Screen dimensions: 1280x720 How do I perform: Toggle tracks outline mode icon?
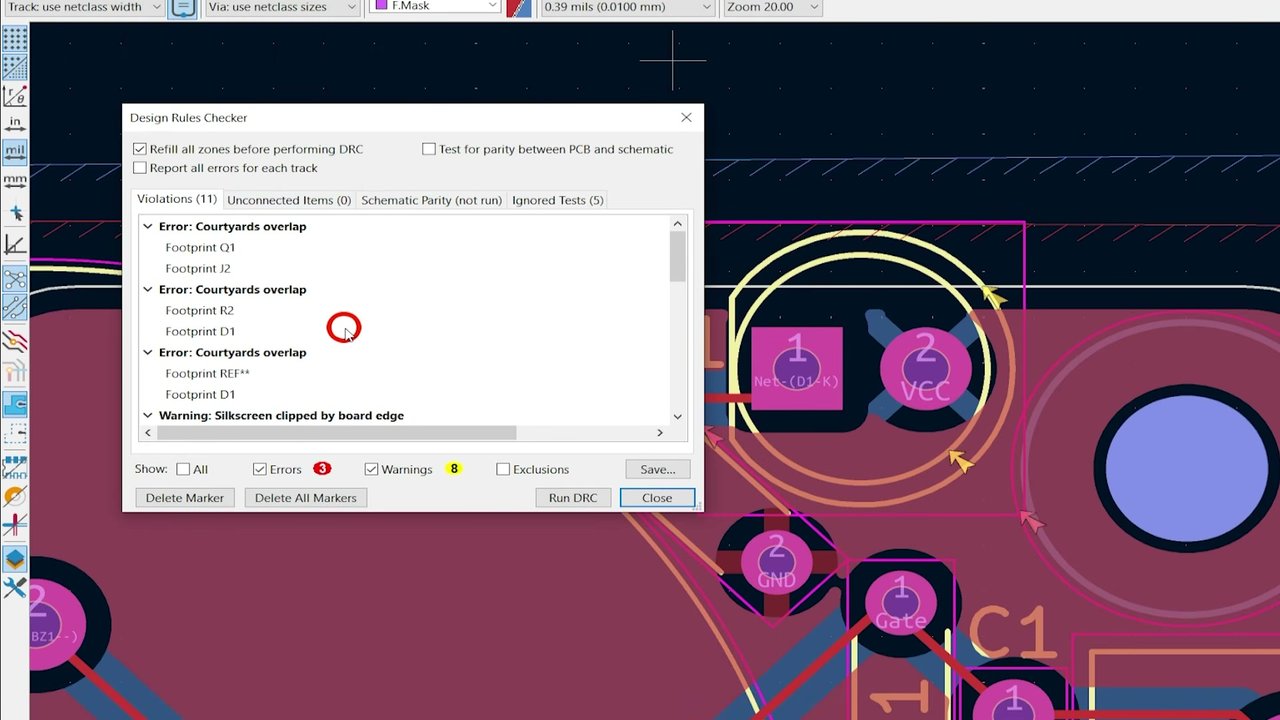(x=15, y=524)
